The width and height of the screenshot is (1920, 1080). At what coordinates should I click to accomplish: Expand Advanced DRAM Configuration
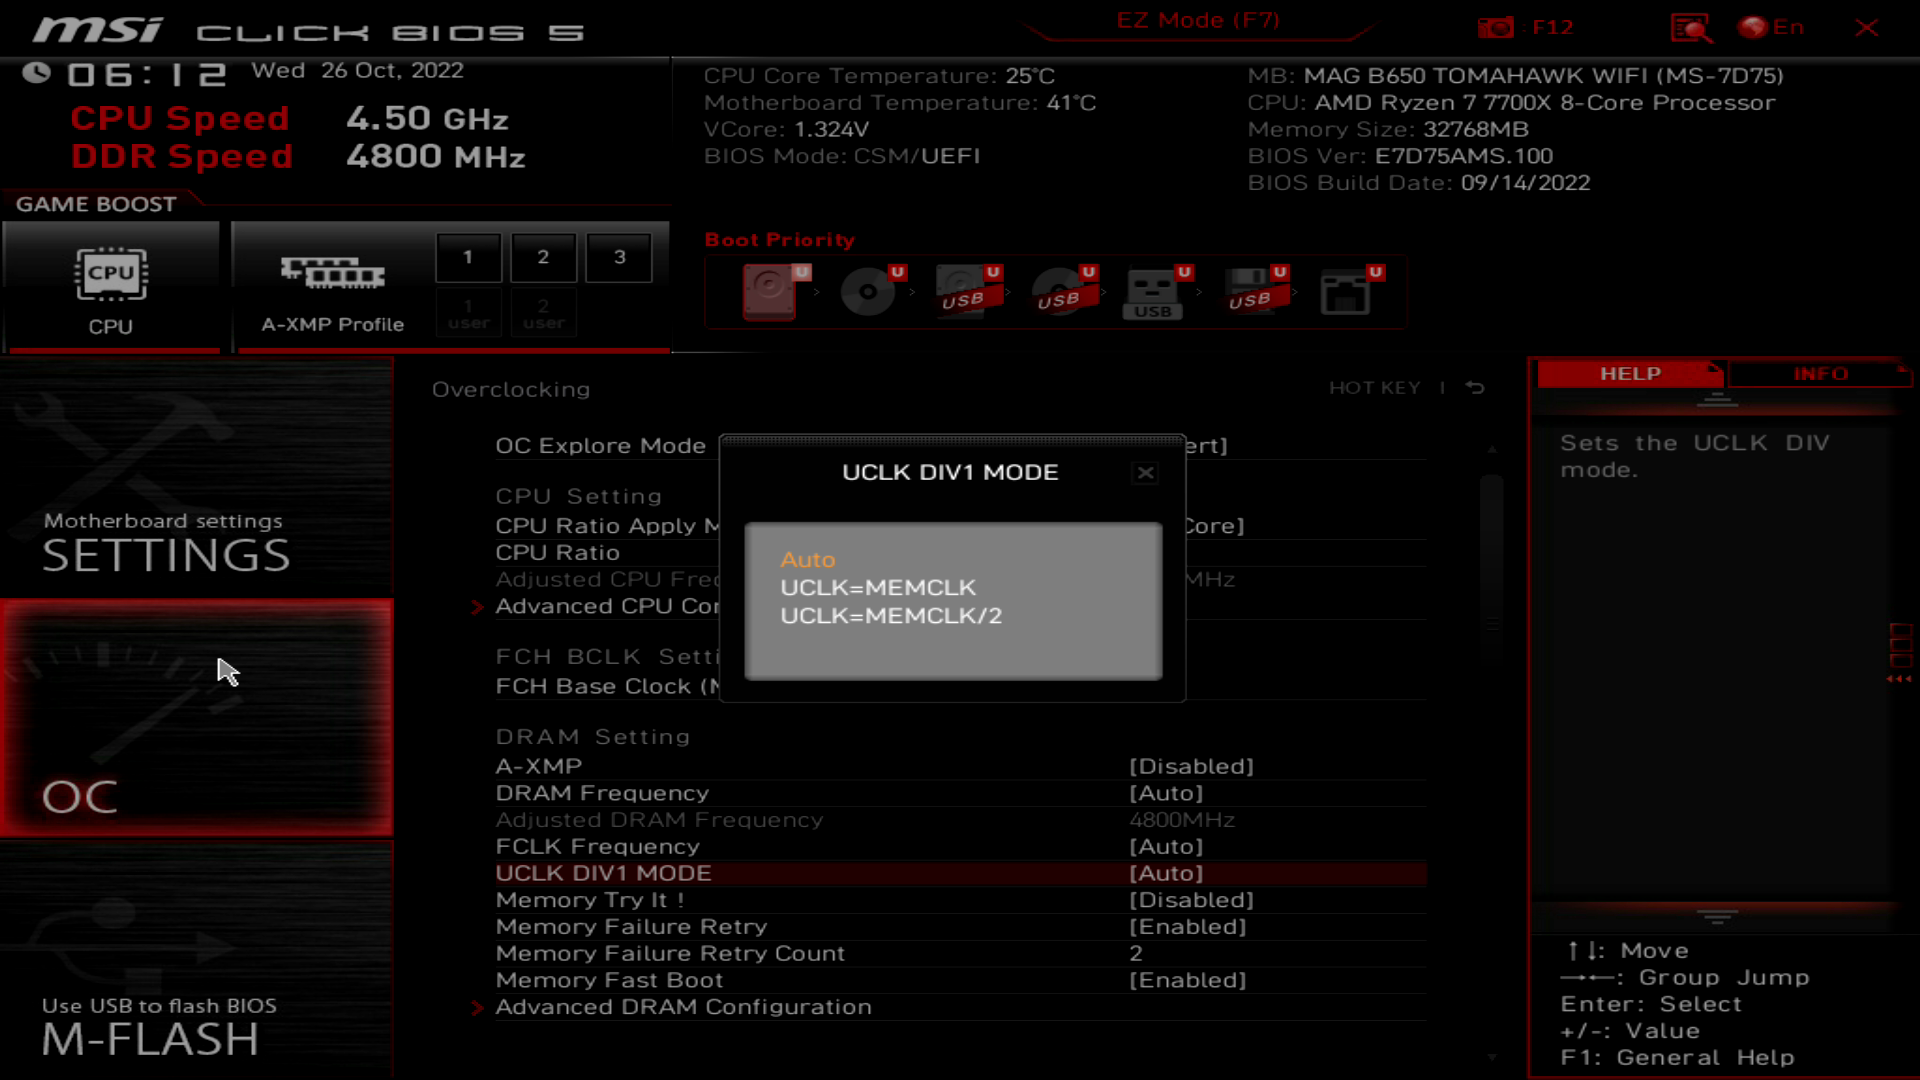click(x=683, y=1007)
